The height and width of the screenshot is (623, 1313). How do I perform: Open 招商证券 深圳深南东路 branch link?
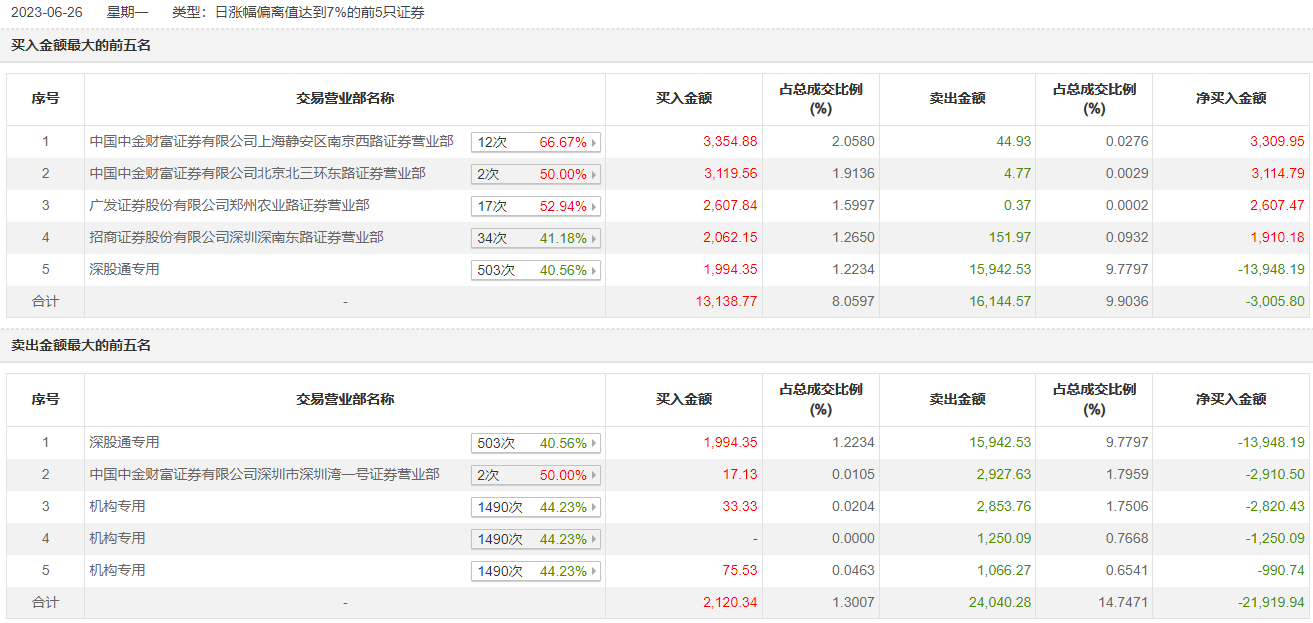(x=236, y=238)
